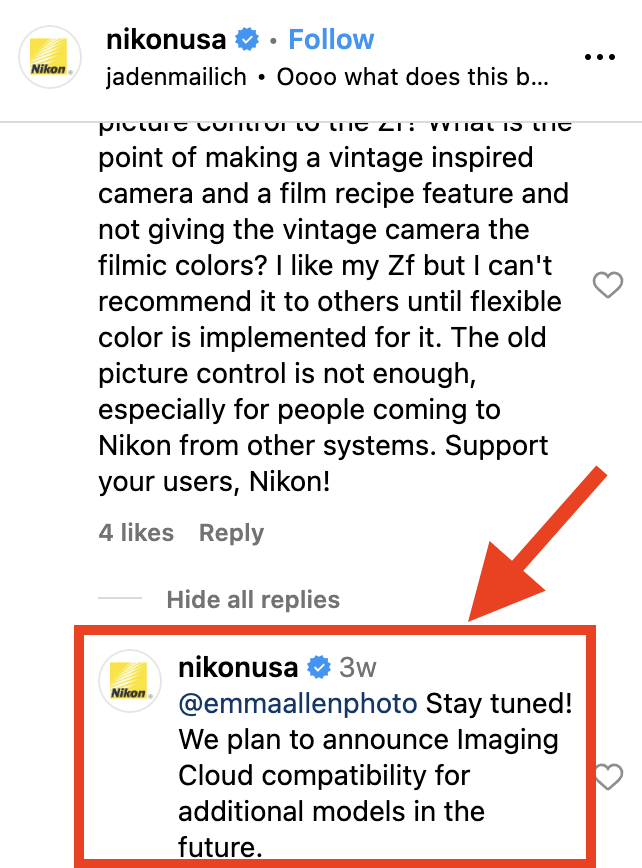642x868 pixels.
Task: Open nikonusa username in the reply
Action: (238, 667)
